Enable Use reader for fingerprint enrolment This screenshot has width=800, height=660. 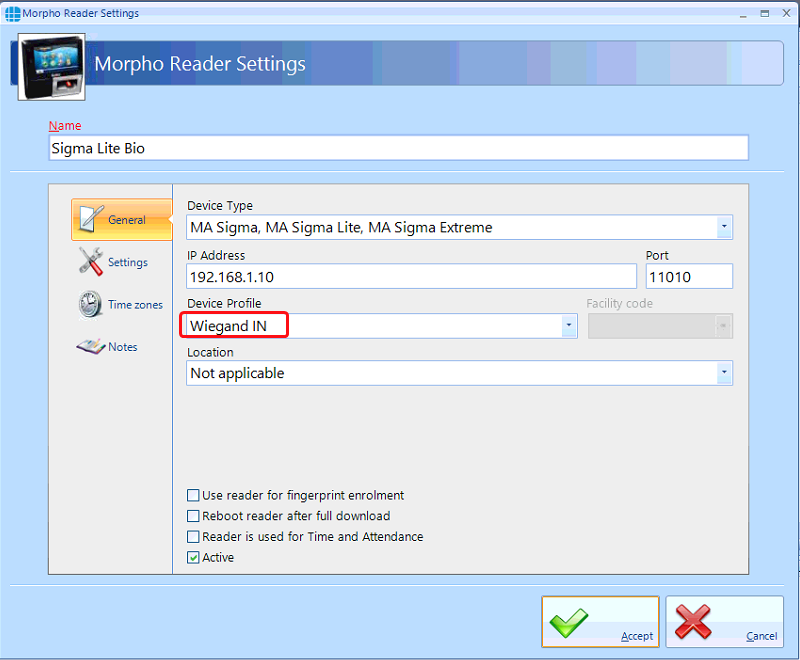[x=193, y=495]
